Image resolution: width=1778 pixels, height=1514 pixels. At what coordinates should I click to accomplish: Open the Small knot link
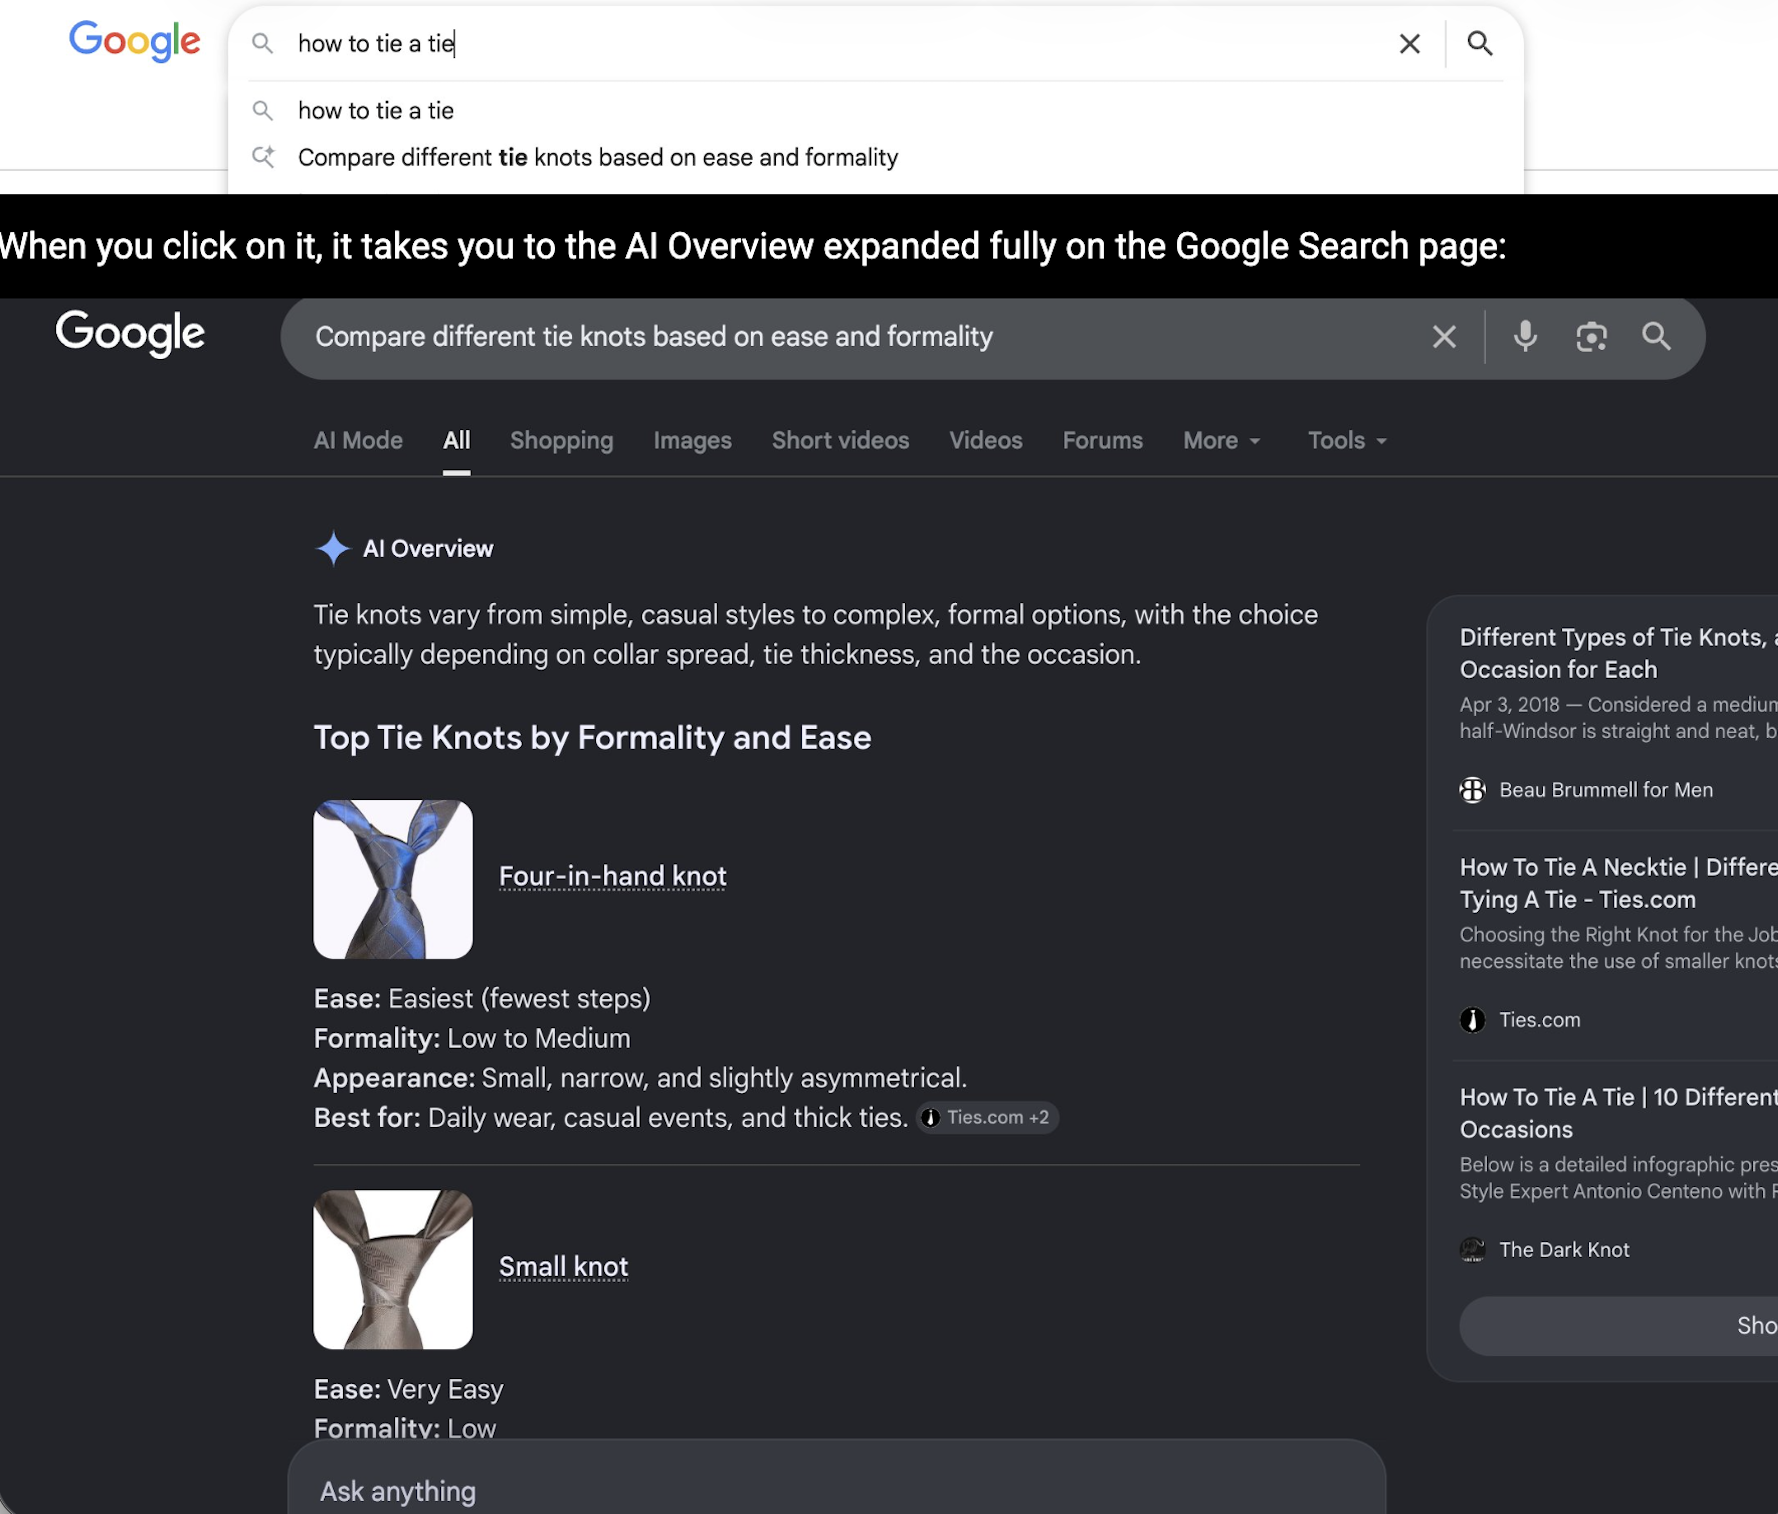(564, 1267)
